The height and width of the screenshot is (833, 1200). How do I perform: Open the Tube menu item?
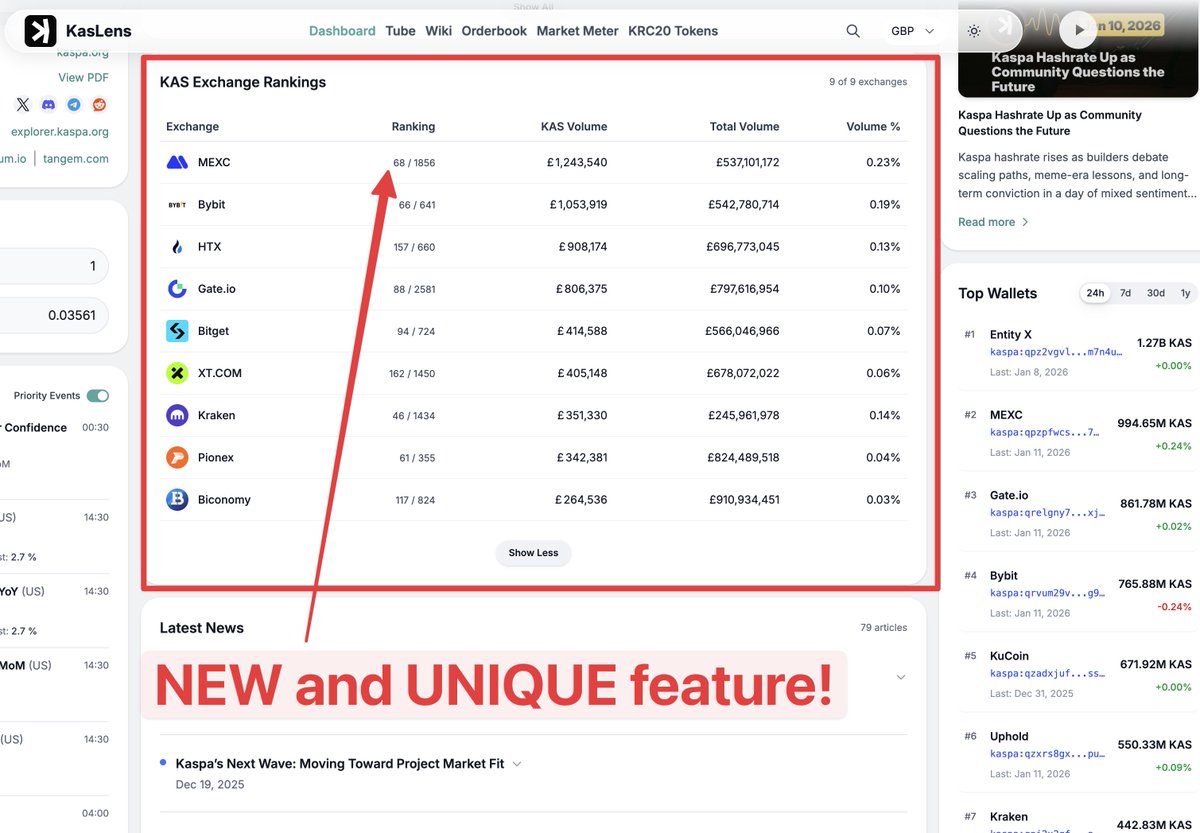click(401, 31)
